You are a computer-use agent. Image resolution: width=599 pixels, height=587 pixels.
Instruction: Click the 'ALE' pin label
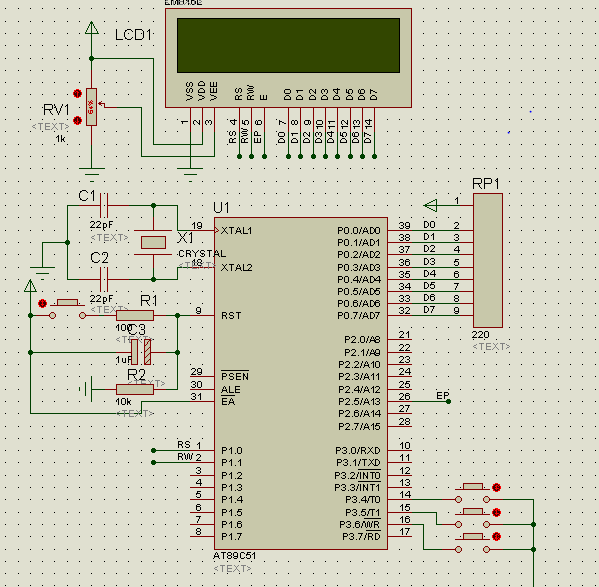point(231,390)
